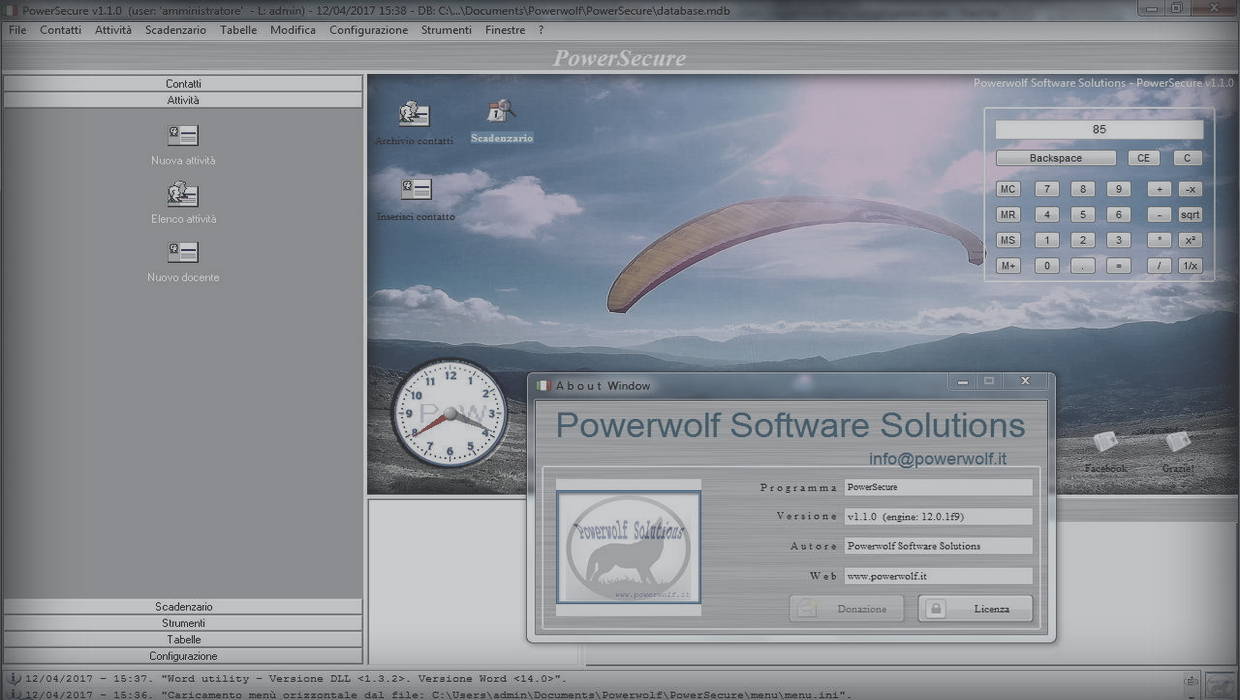The height and width of the screenshot is (700, 1240).
Task: Click the calculator CE button
Action: point(1143,158)
